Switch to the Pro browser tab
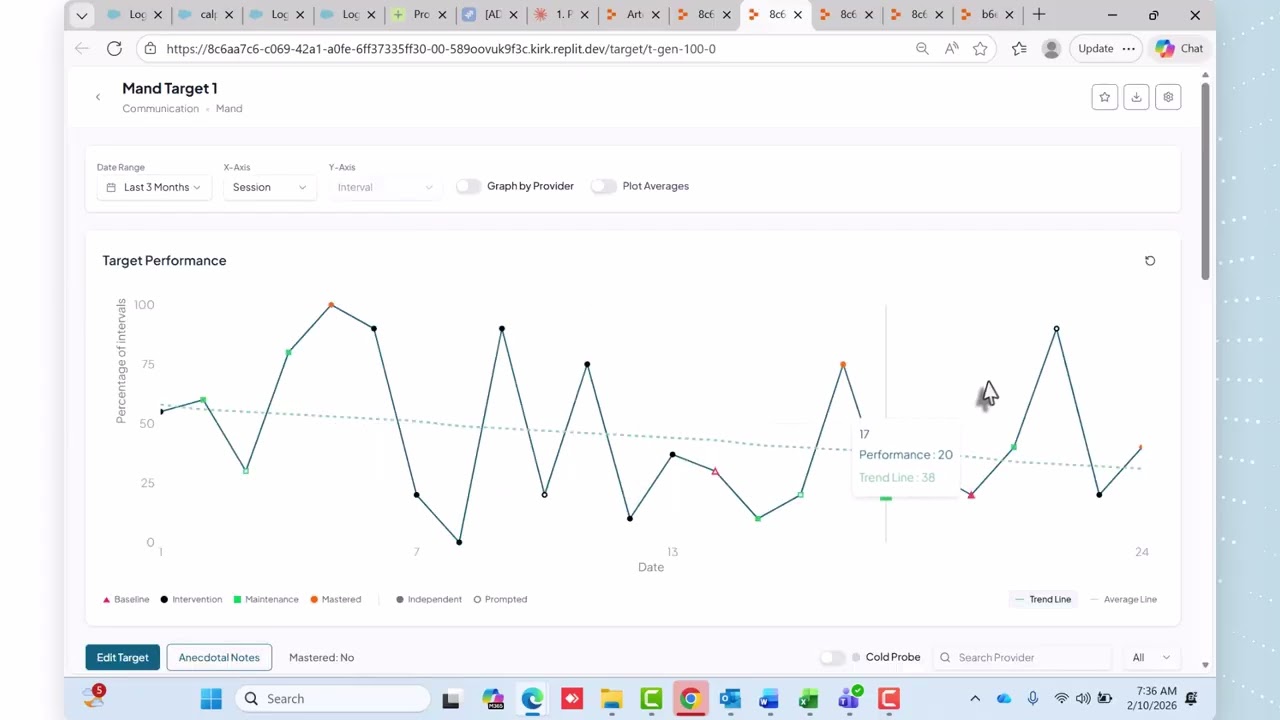1280x720 pixels. pos(420,15)
